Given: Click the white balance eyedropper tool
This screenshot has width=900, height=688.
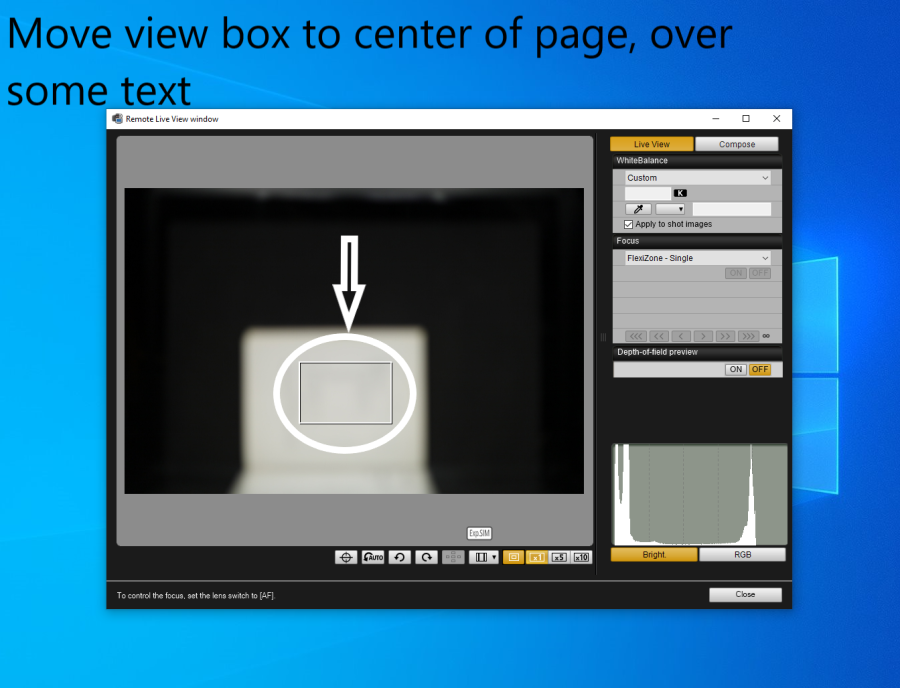Looking at the screenshot, I should 637,209.
